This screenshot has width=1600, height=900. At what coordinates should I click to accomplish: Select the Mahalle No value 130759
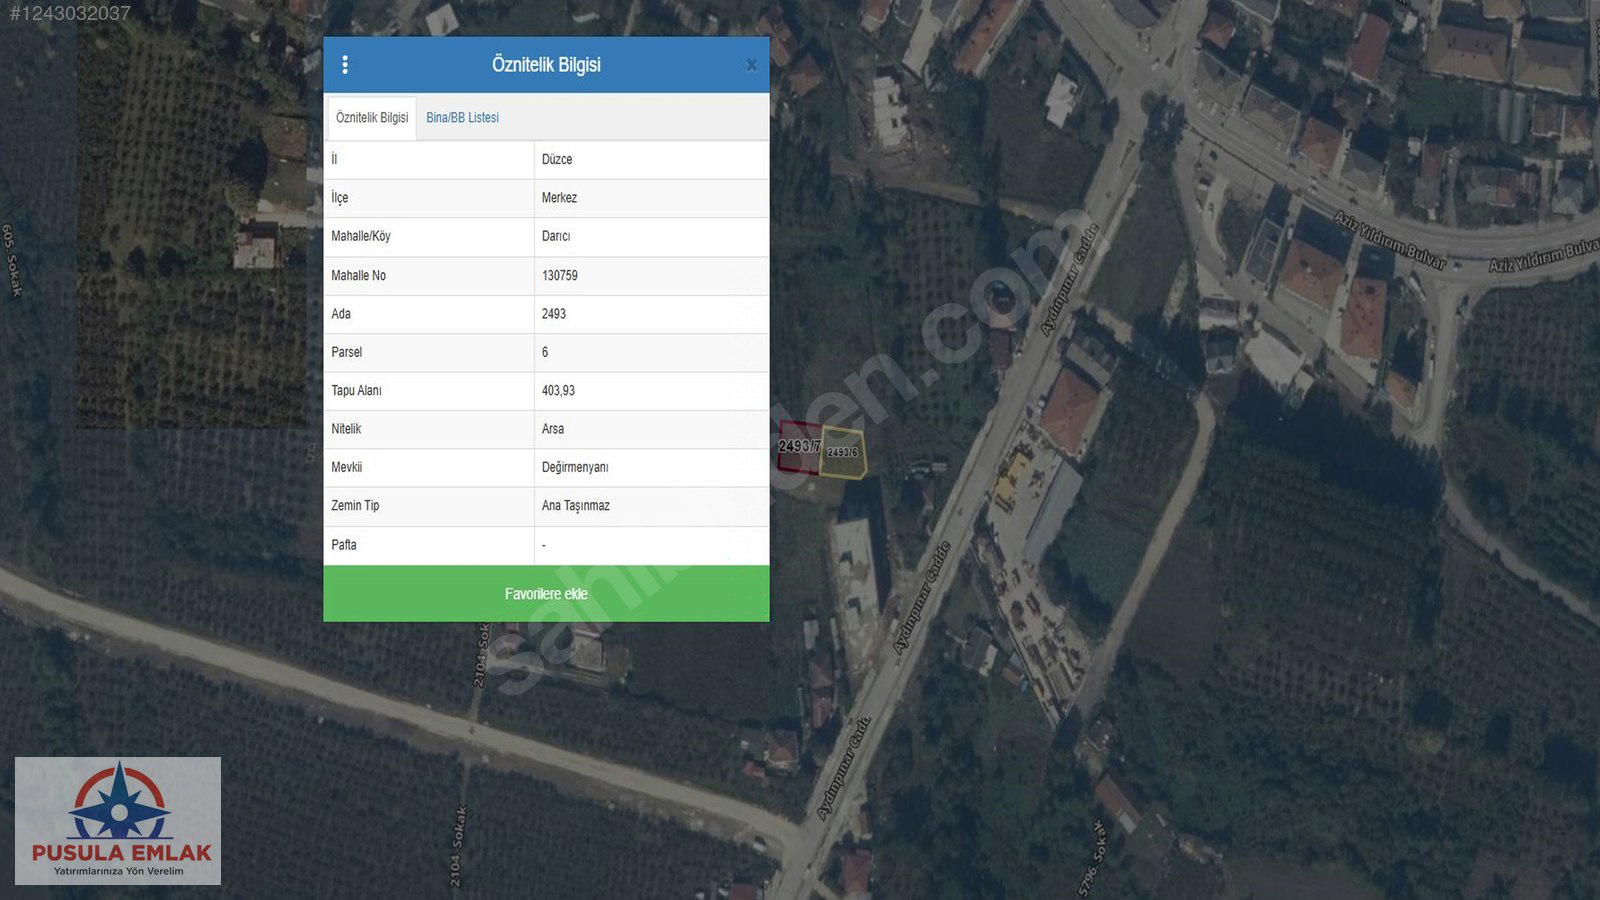point(559,276)
